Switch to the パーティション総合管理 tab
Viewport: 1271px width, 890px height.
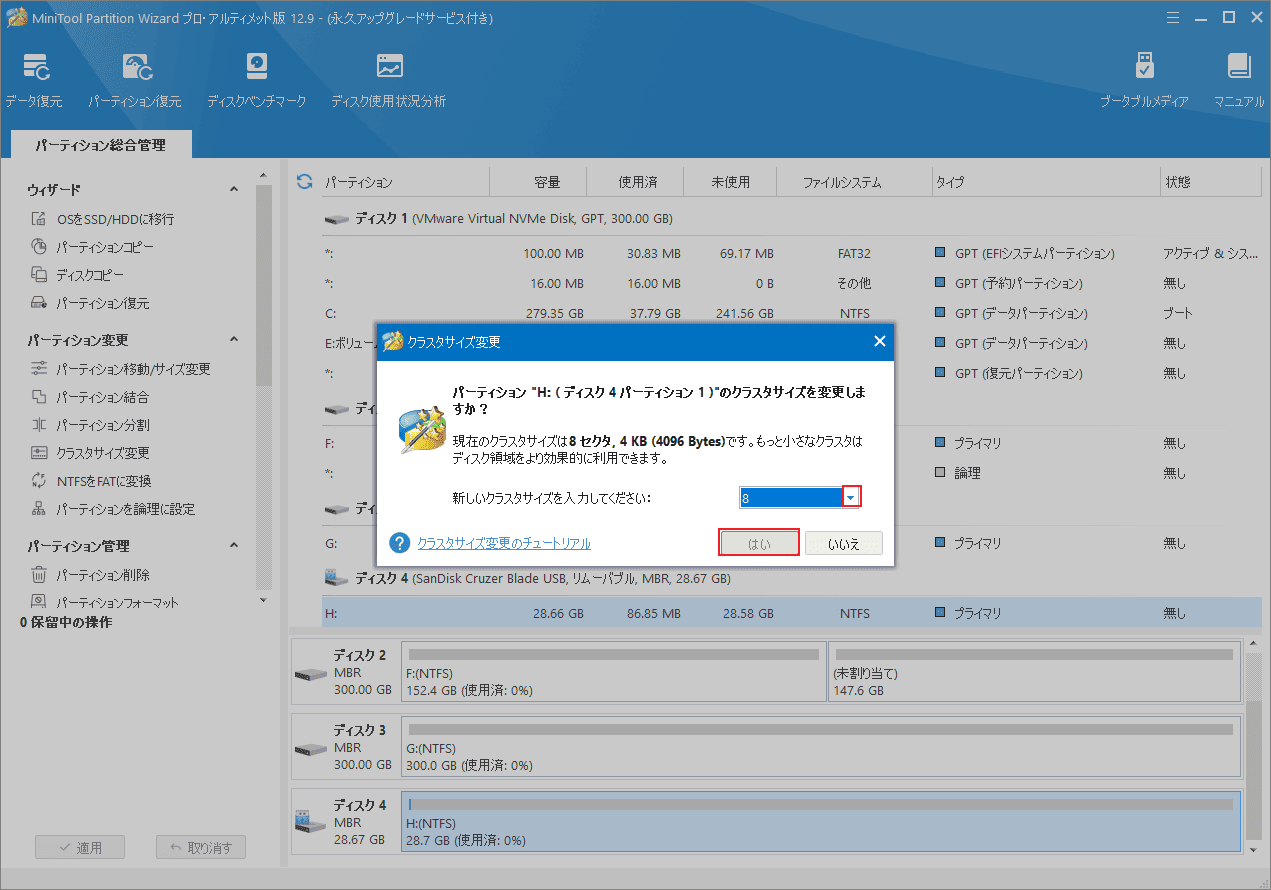[100, 145]
